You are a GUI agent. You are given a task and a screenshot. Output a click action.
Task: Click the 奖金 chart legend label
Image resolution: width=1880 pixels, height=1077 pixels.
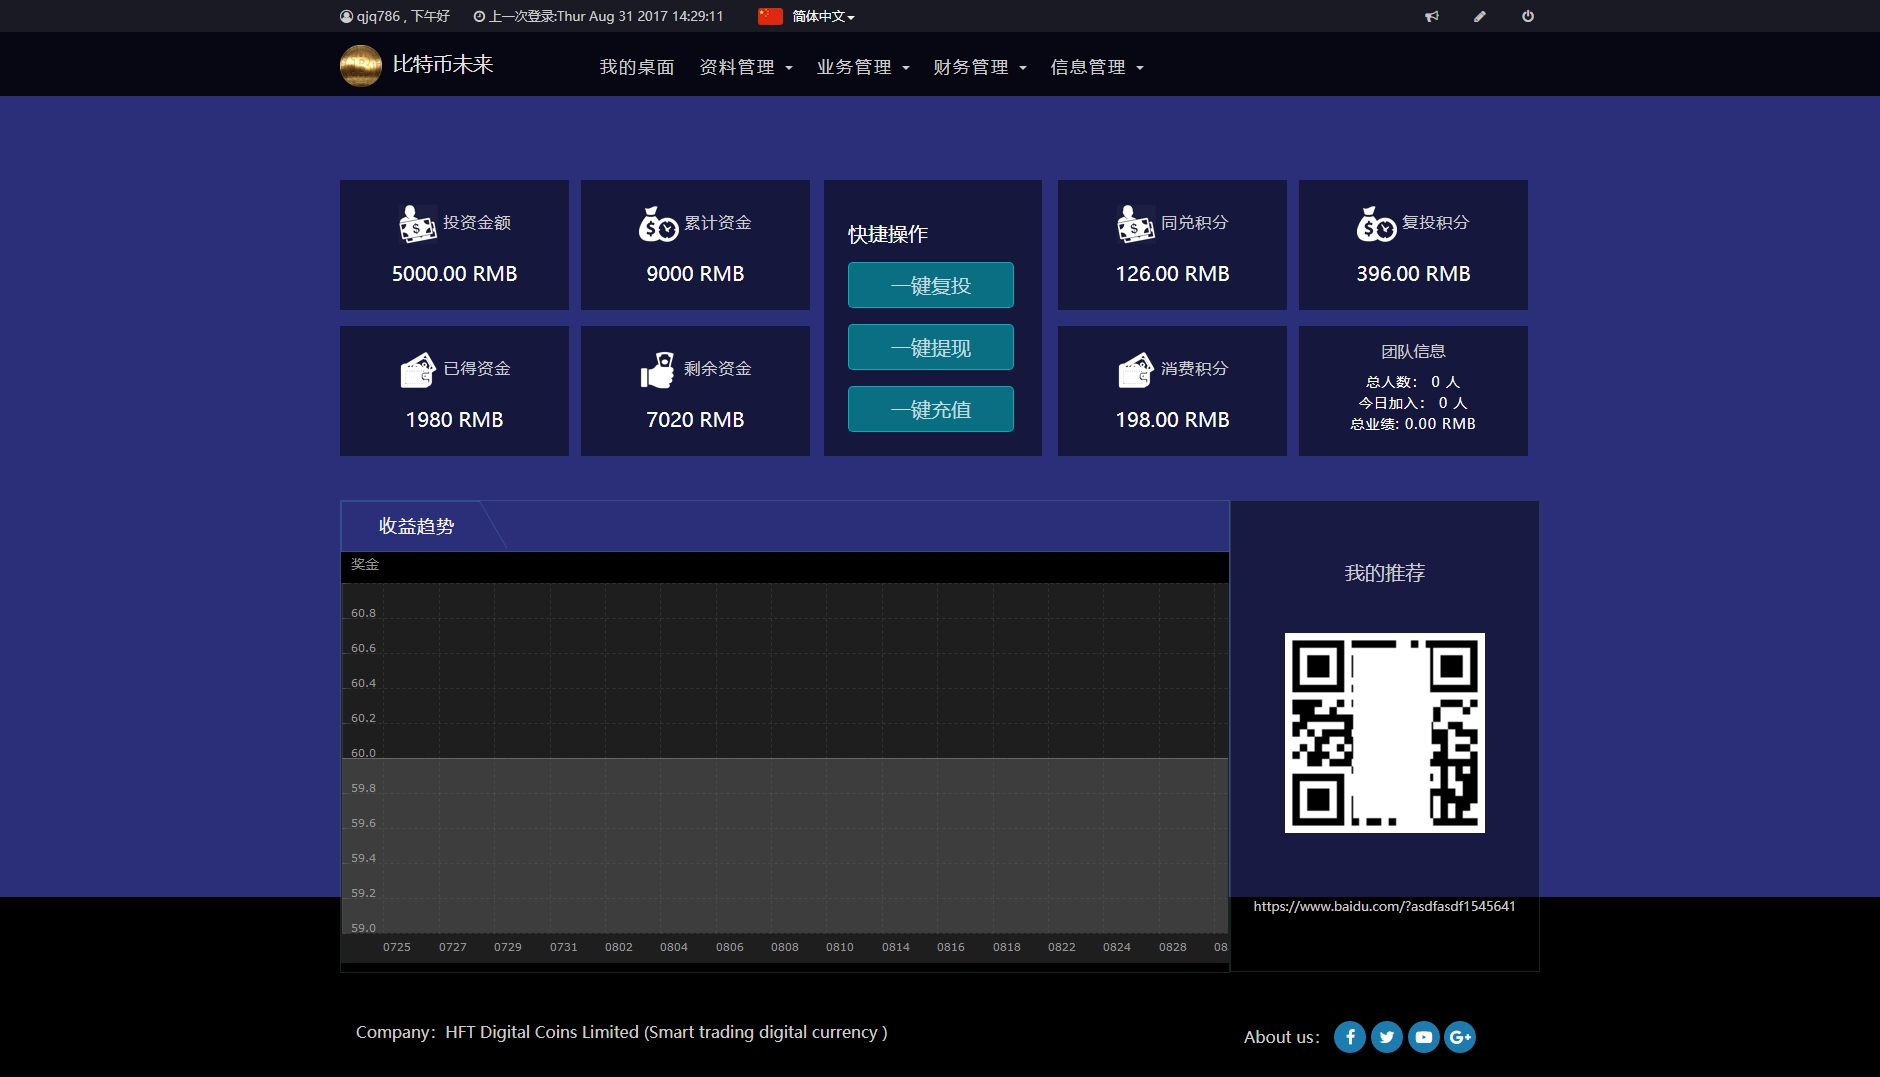coord(365,565)
